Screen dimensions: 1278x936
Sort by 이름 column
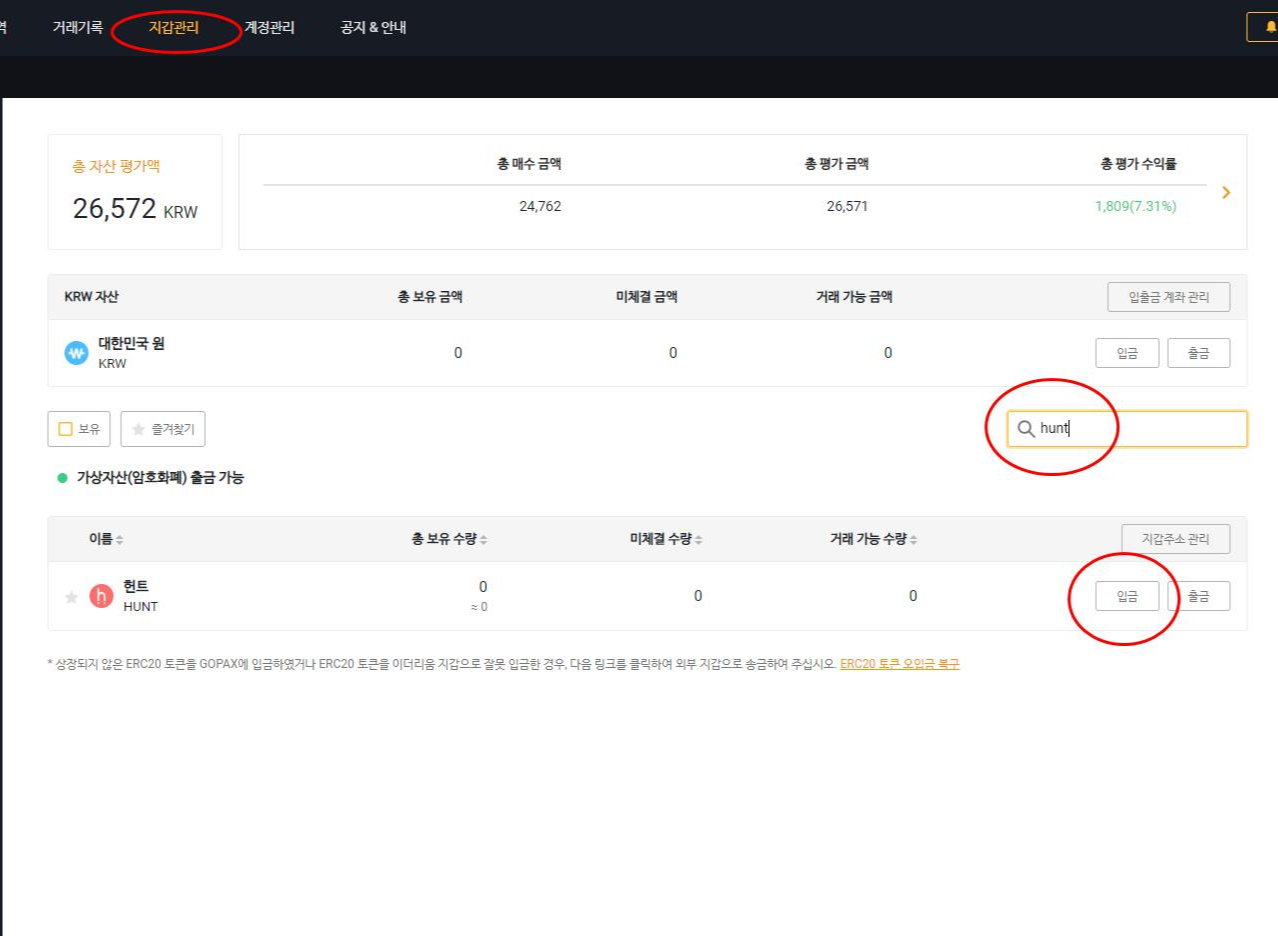pyautogui.click(x=106, y=539)
